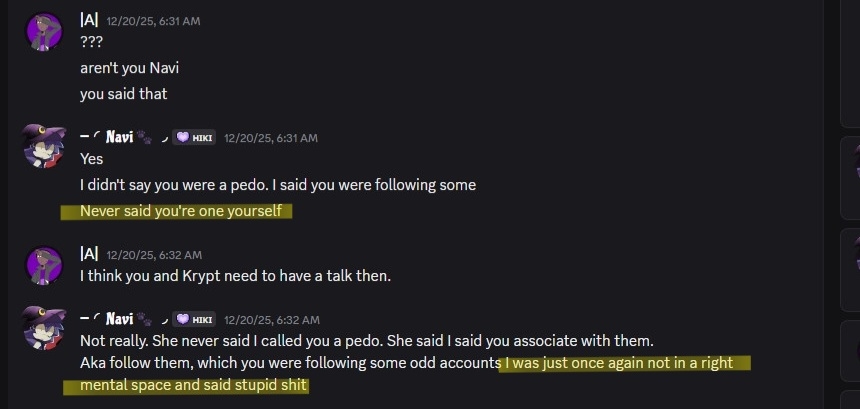Click Navi's witch-hat avatar beside the "Yes" message
This screenshot has height=409, width=860.
(44, 147)
